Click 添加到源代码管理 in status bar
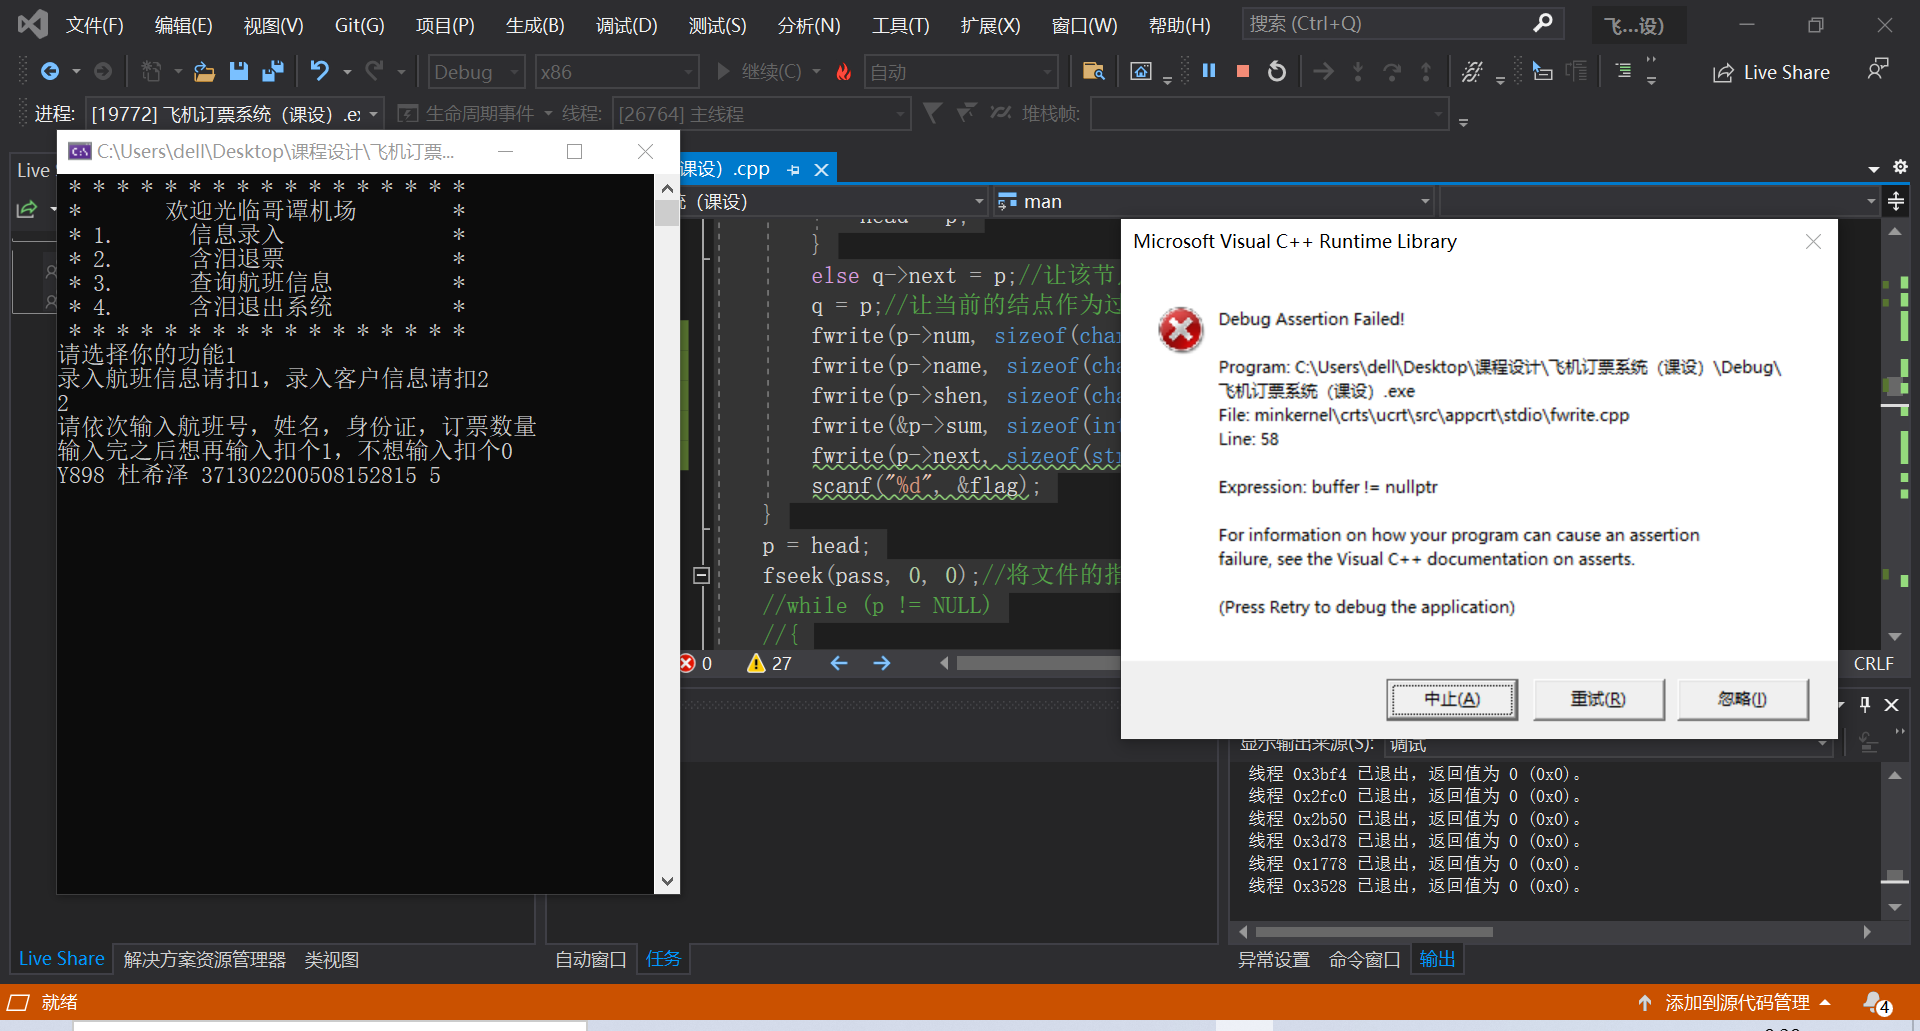The height and width of the screenshot is (1031, 1920). [x=1736, y=1002]
